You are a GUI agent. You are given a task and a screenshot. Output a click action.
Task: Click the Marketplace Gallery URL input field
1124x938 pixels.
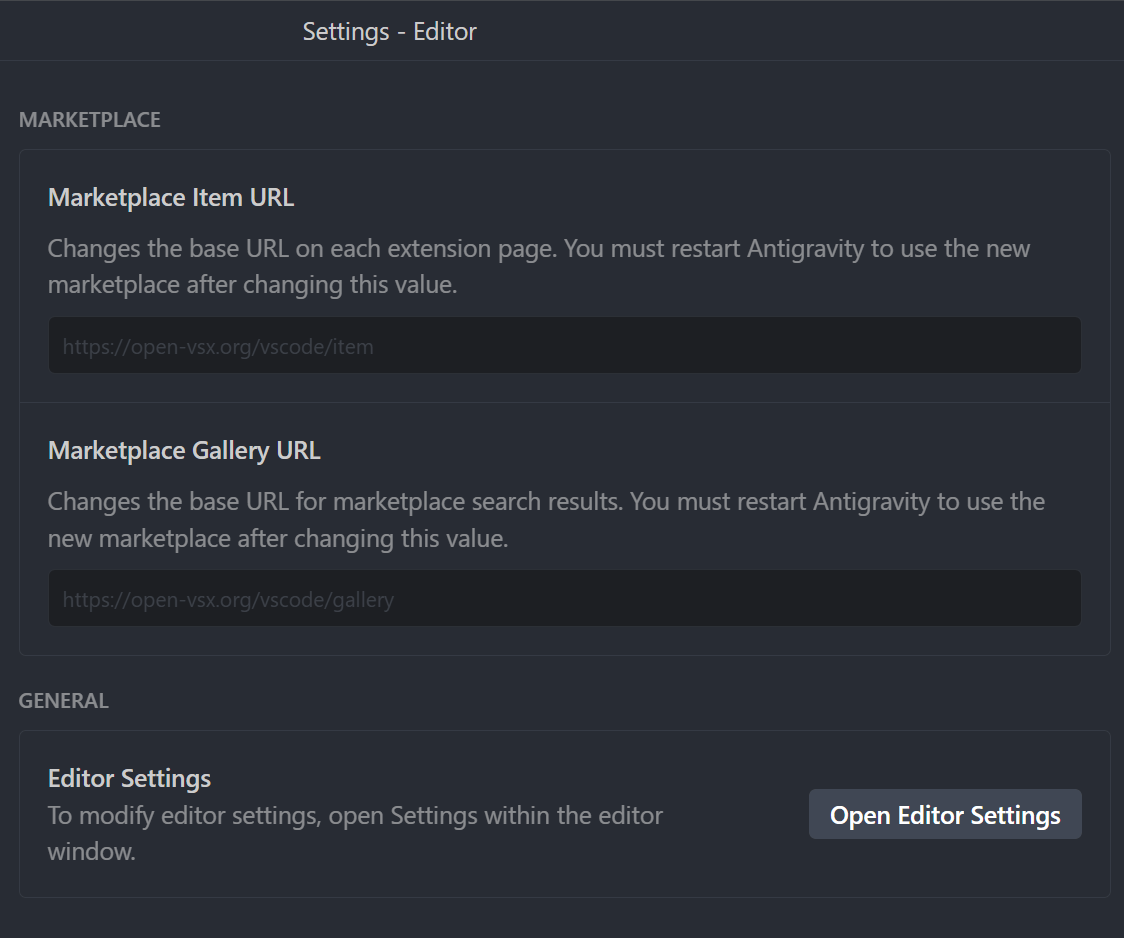(564, 598)
